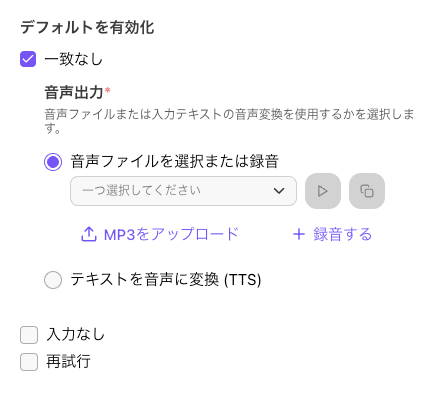Open the 一つ選択してください dropdown
This screenshot has width=423, height=394.
183,191
